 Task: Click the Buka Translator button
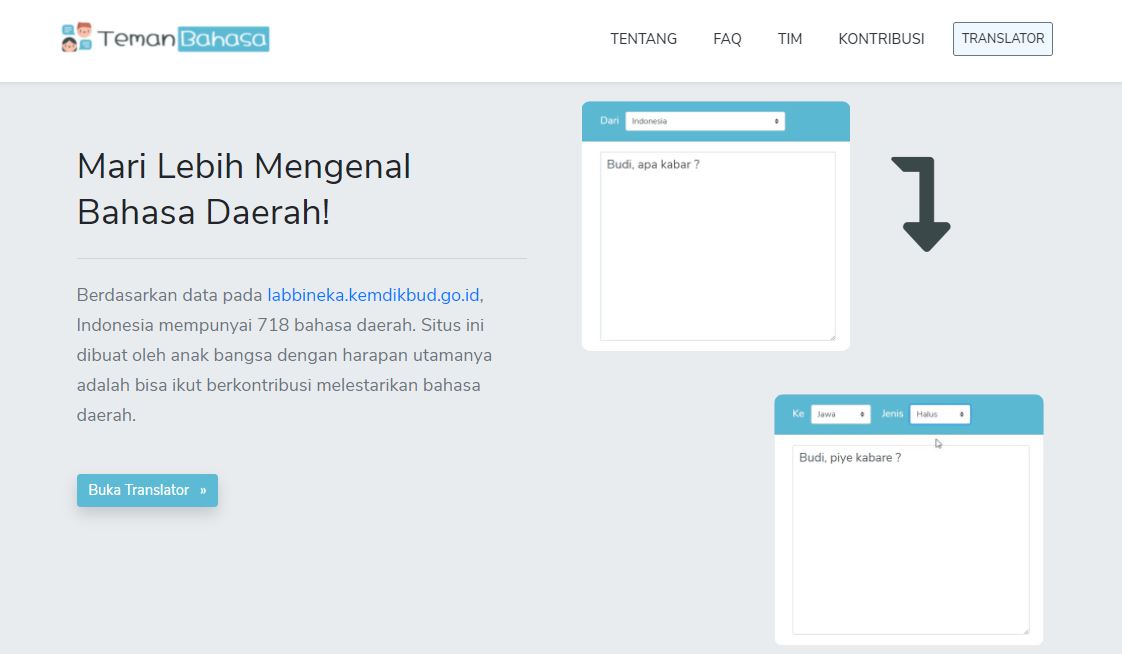147,490
